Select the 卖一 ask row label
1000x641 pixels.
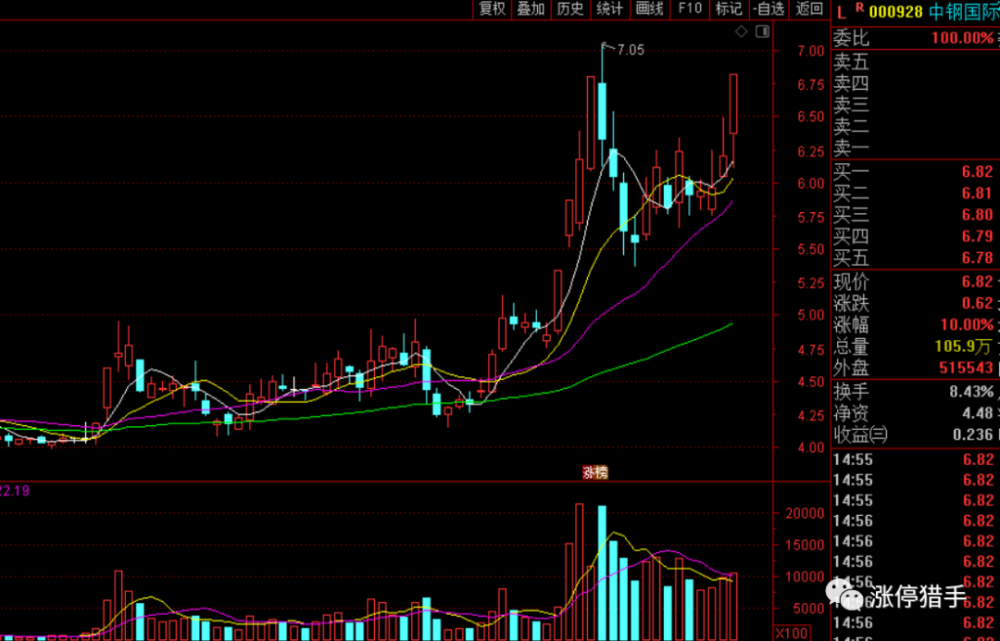[851, 149]
